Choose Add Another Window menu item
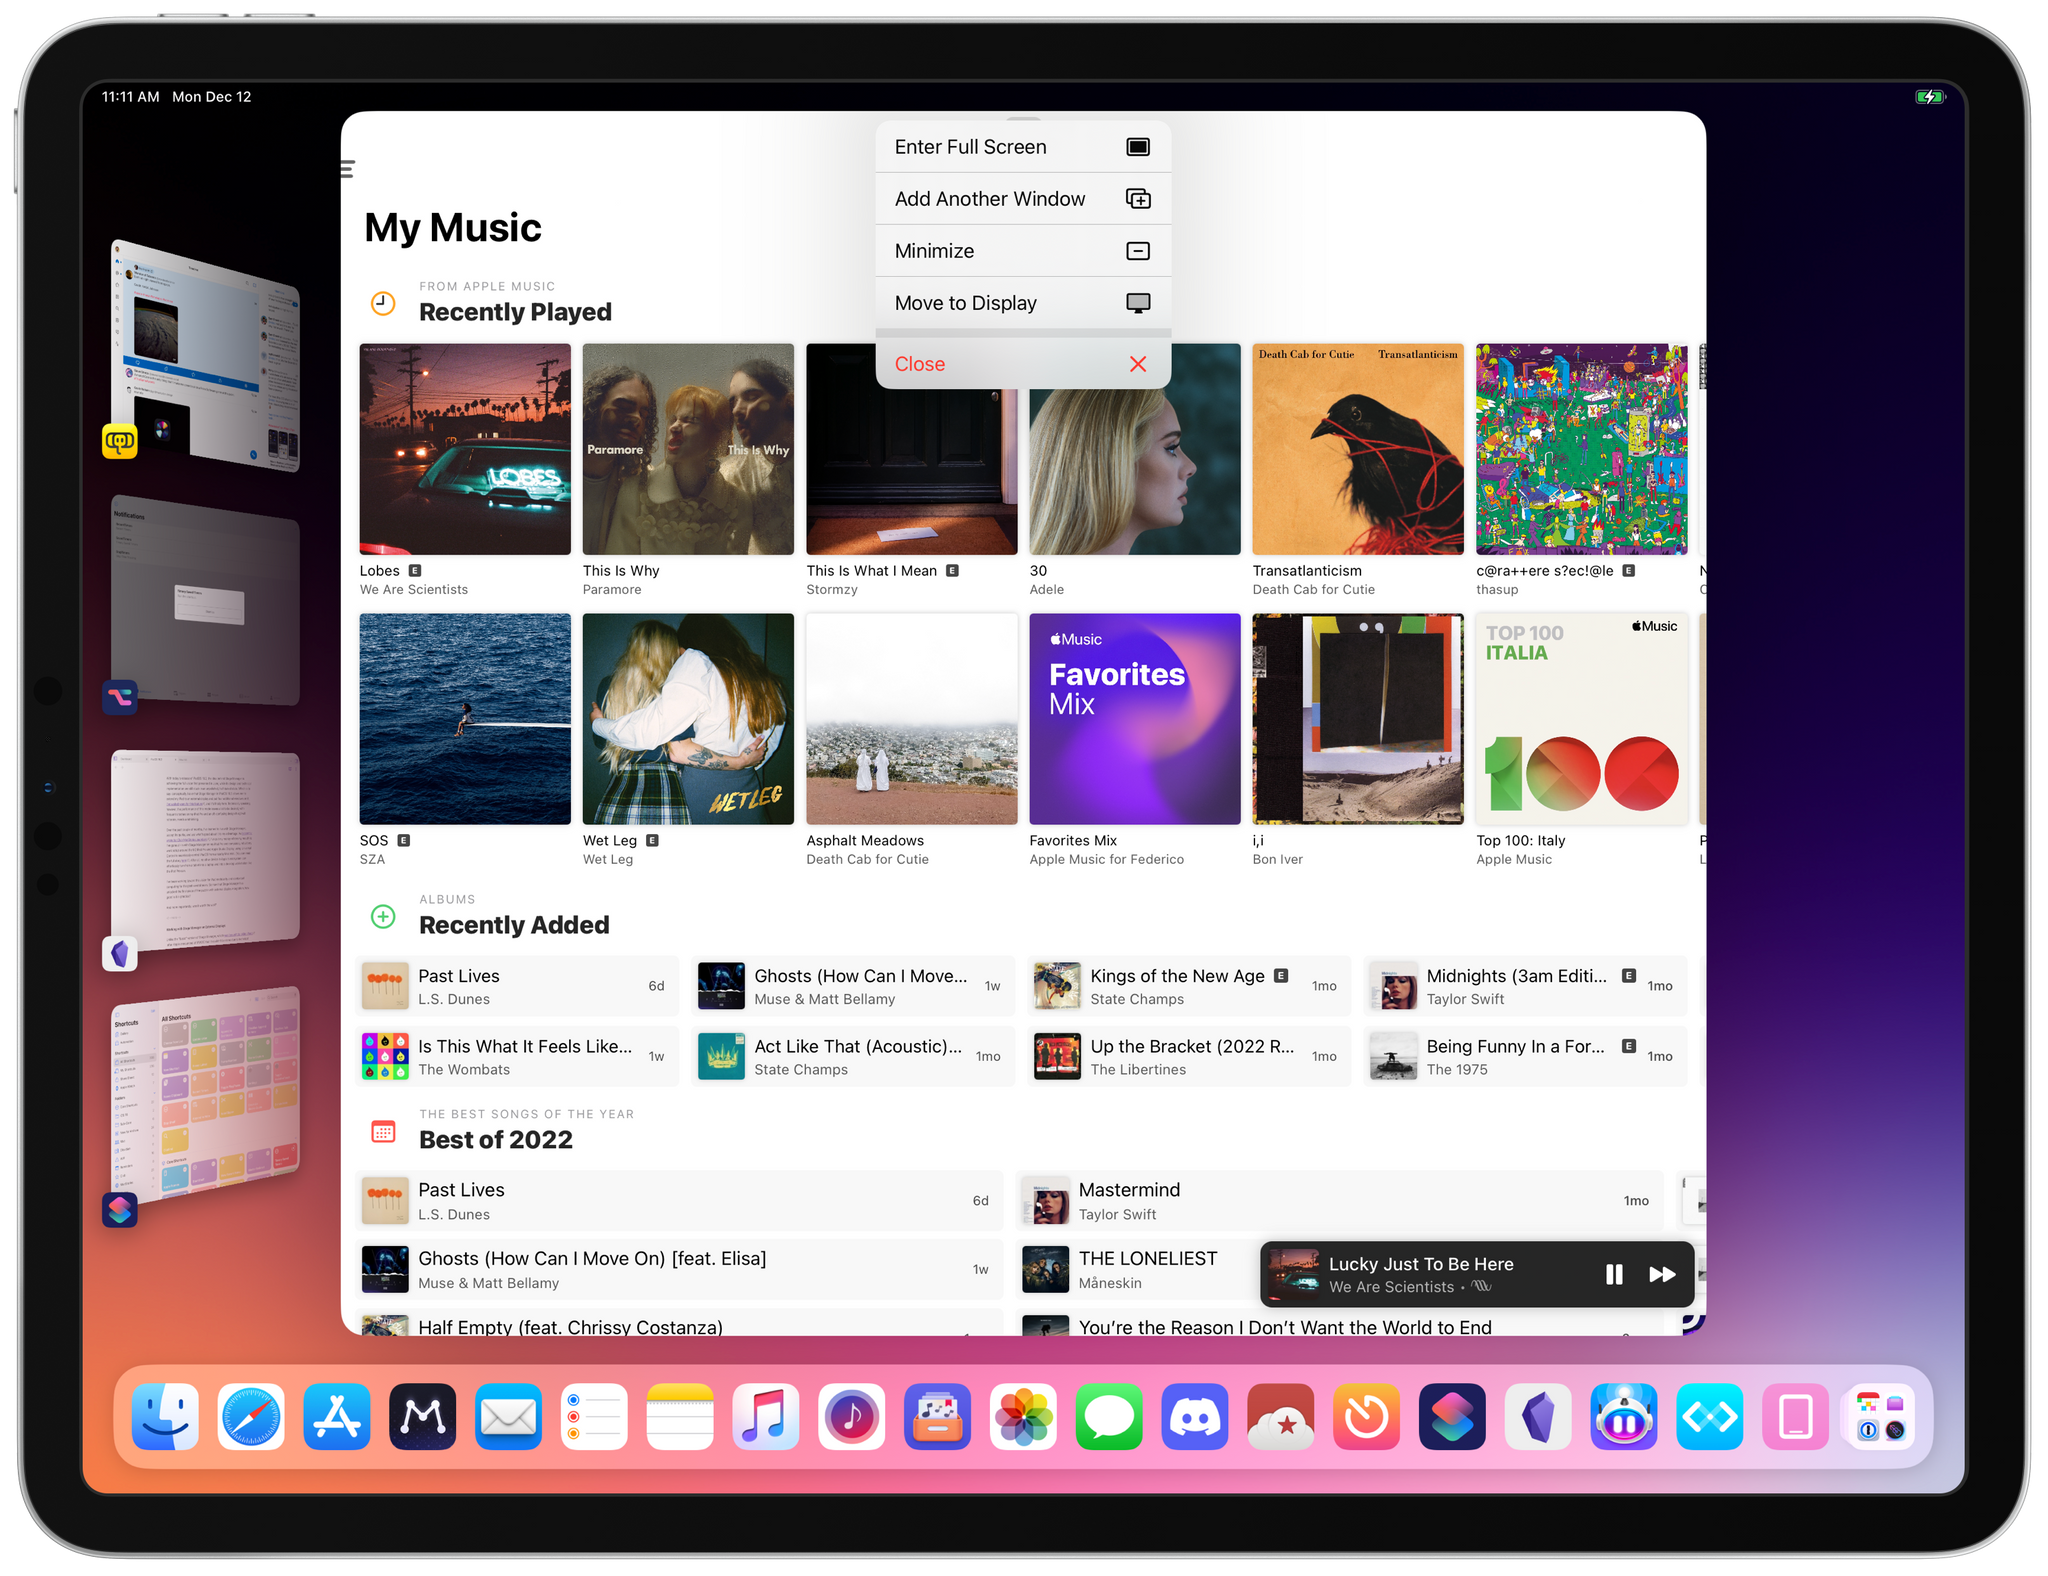 (1023, 199)
